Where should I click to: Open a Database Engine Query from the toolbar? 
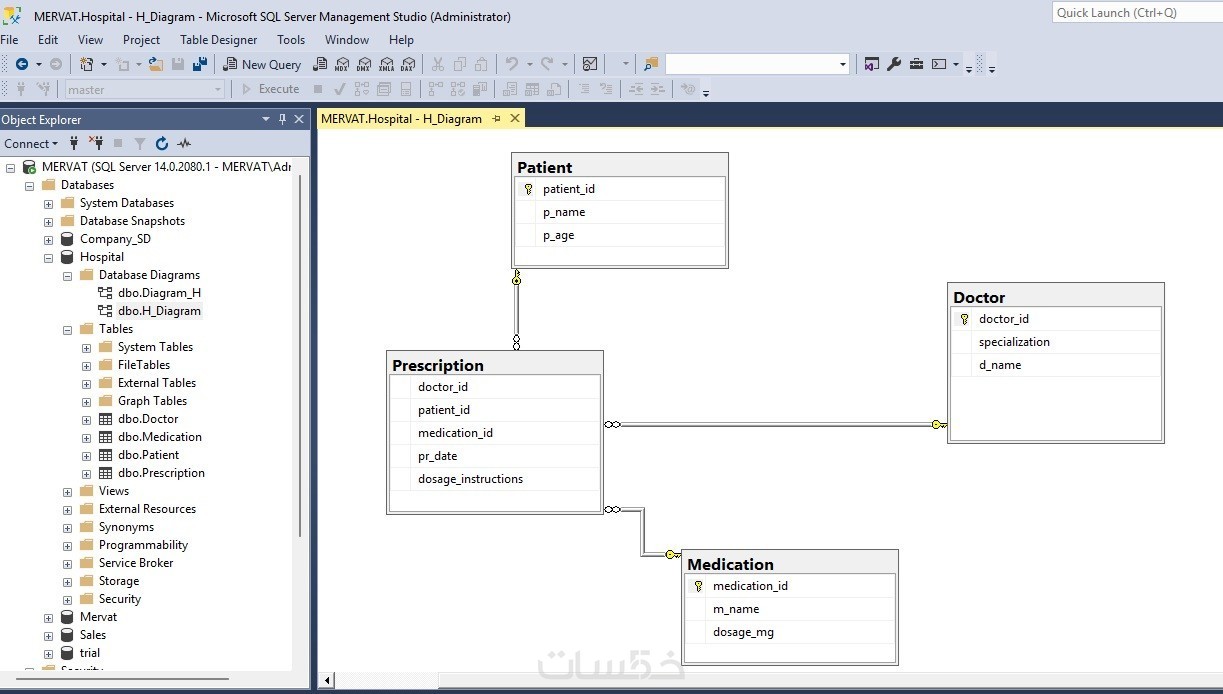320,64
